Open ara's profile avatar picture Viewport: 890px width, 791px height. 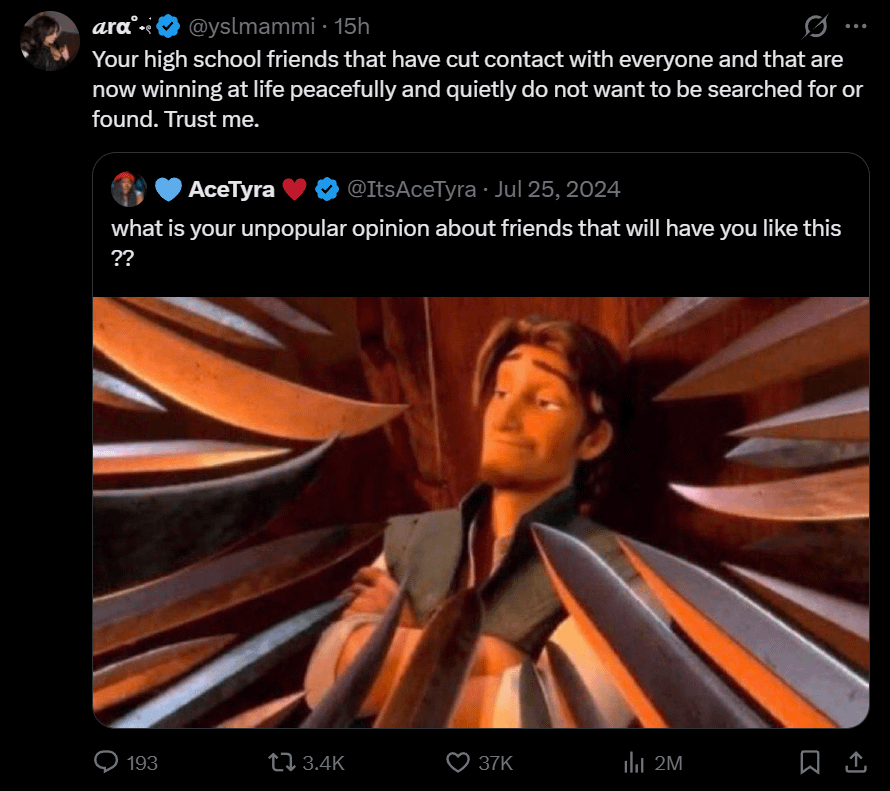[x=49, y=41]
